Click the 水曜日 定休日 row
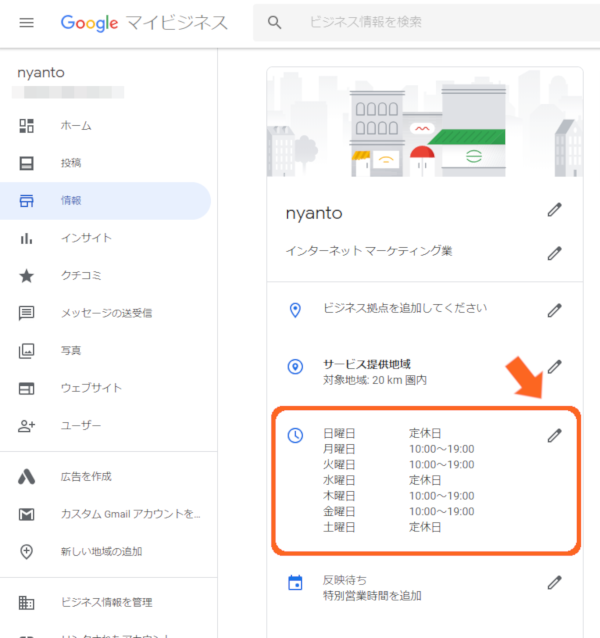 [x=382, y=481]
